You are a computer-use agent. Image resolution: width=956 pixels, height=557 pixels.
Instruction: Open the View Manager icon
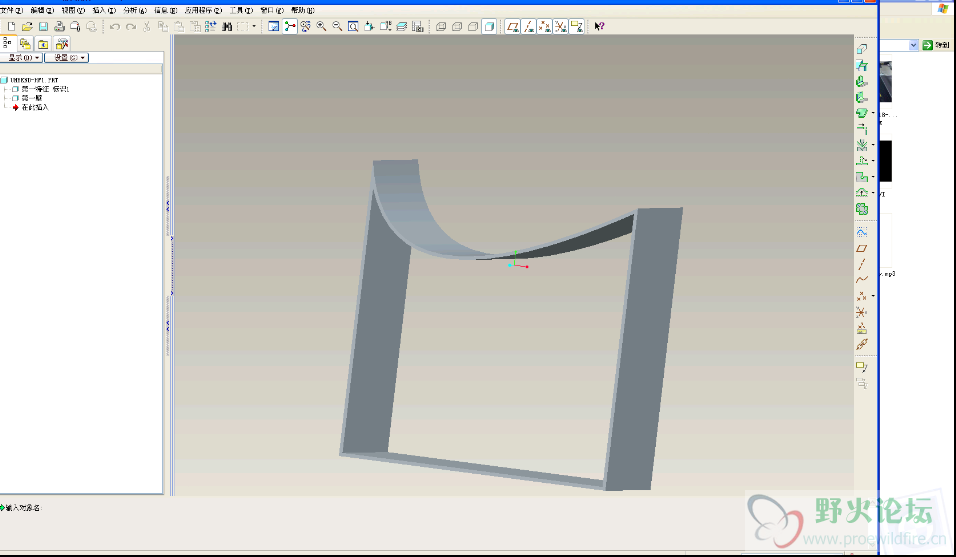(x=418, y=26)
